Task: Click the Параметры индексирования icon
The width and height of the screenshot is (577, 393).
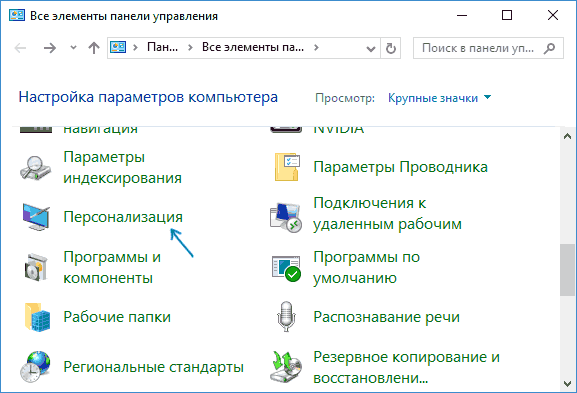Action: click(35, 168)
